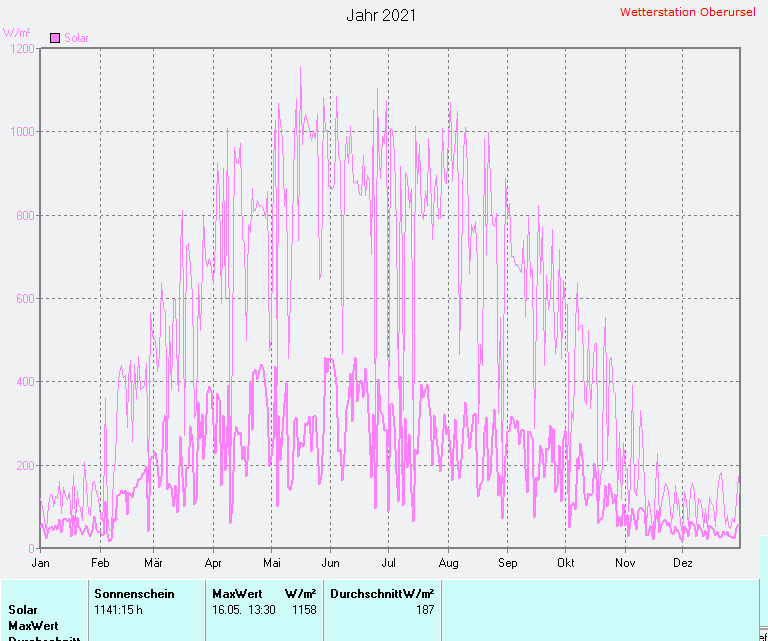This screenshot has height=641, width=768.
Task: Click the 'Jan' month label
Action: [40, 563]
